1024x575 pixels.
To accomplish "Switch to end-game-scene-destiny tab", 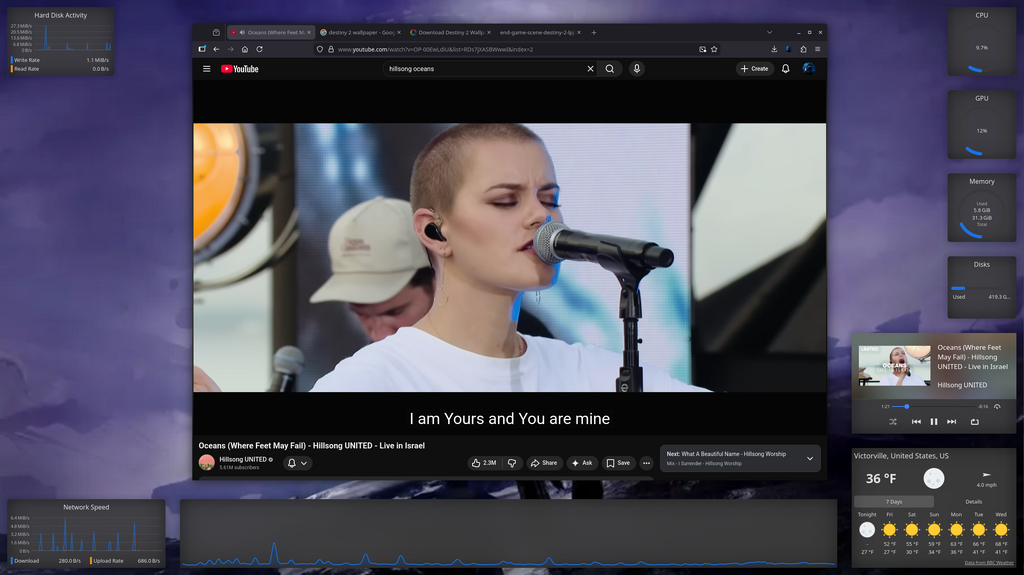I will click(539, 32).
